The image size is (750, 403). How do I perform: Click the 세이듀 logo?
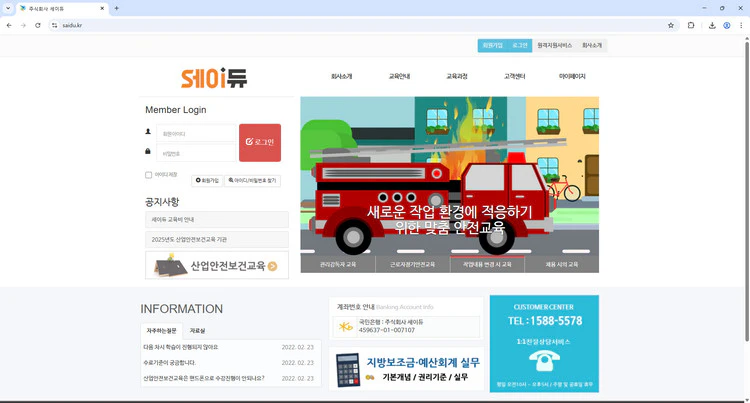coord(213,77)
